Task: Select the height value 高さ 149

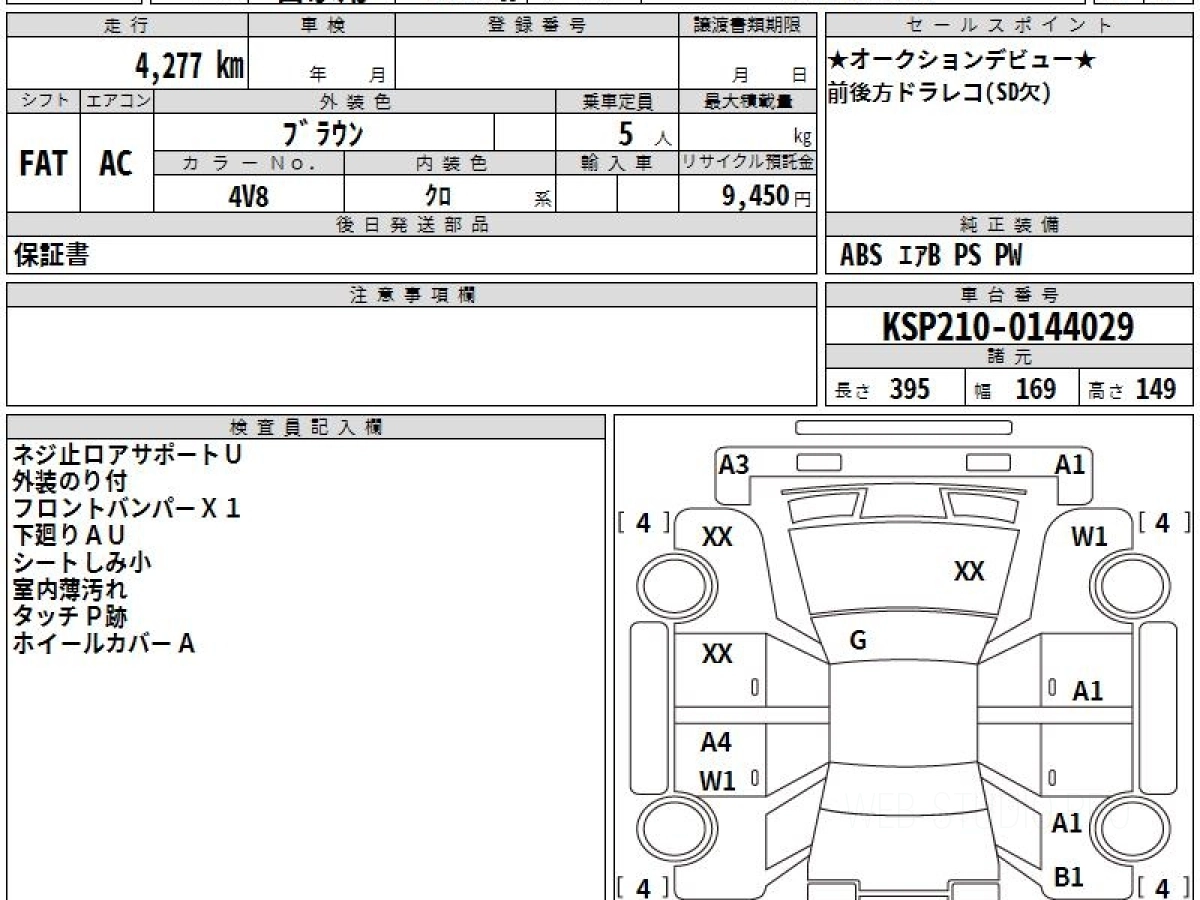Action: click(x=1134, y=390)
